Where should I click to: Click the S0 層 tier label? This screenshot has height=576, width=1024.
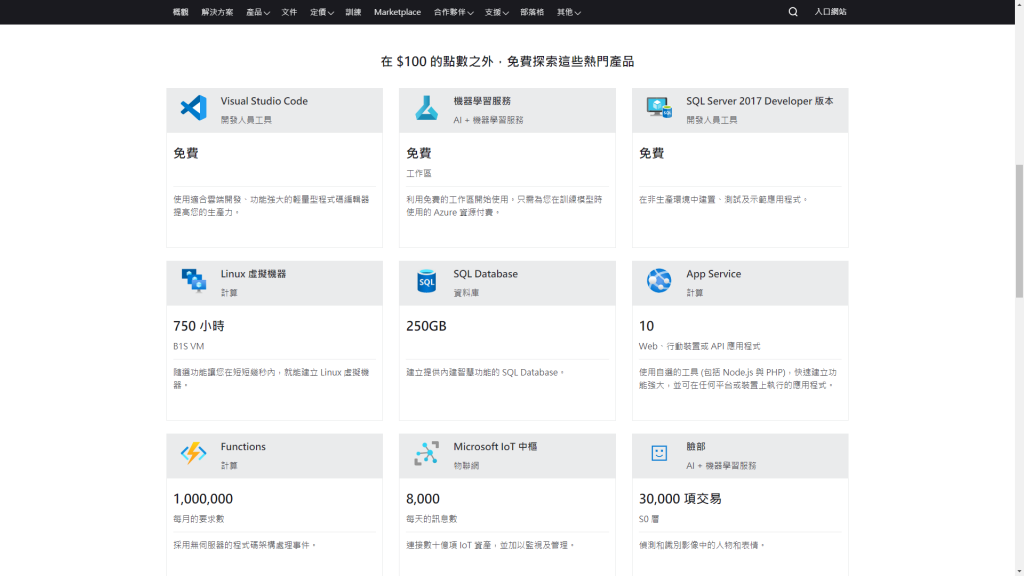click(x=649, y=519)
